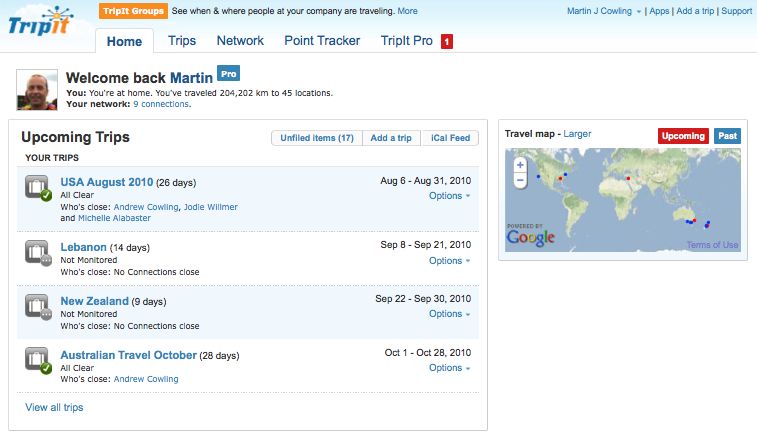Click the Sep 22 - Sep 30, 2010 date
The width and height of the screenshot is (757, 438).
pyautogui.click(x=423, y=299)
